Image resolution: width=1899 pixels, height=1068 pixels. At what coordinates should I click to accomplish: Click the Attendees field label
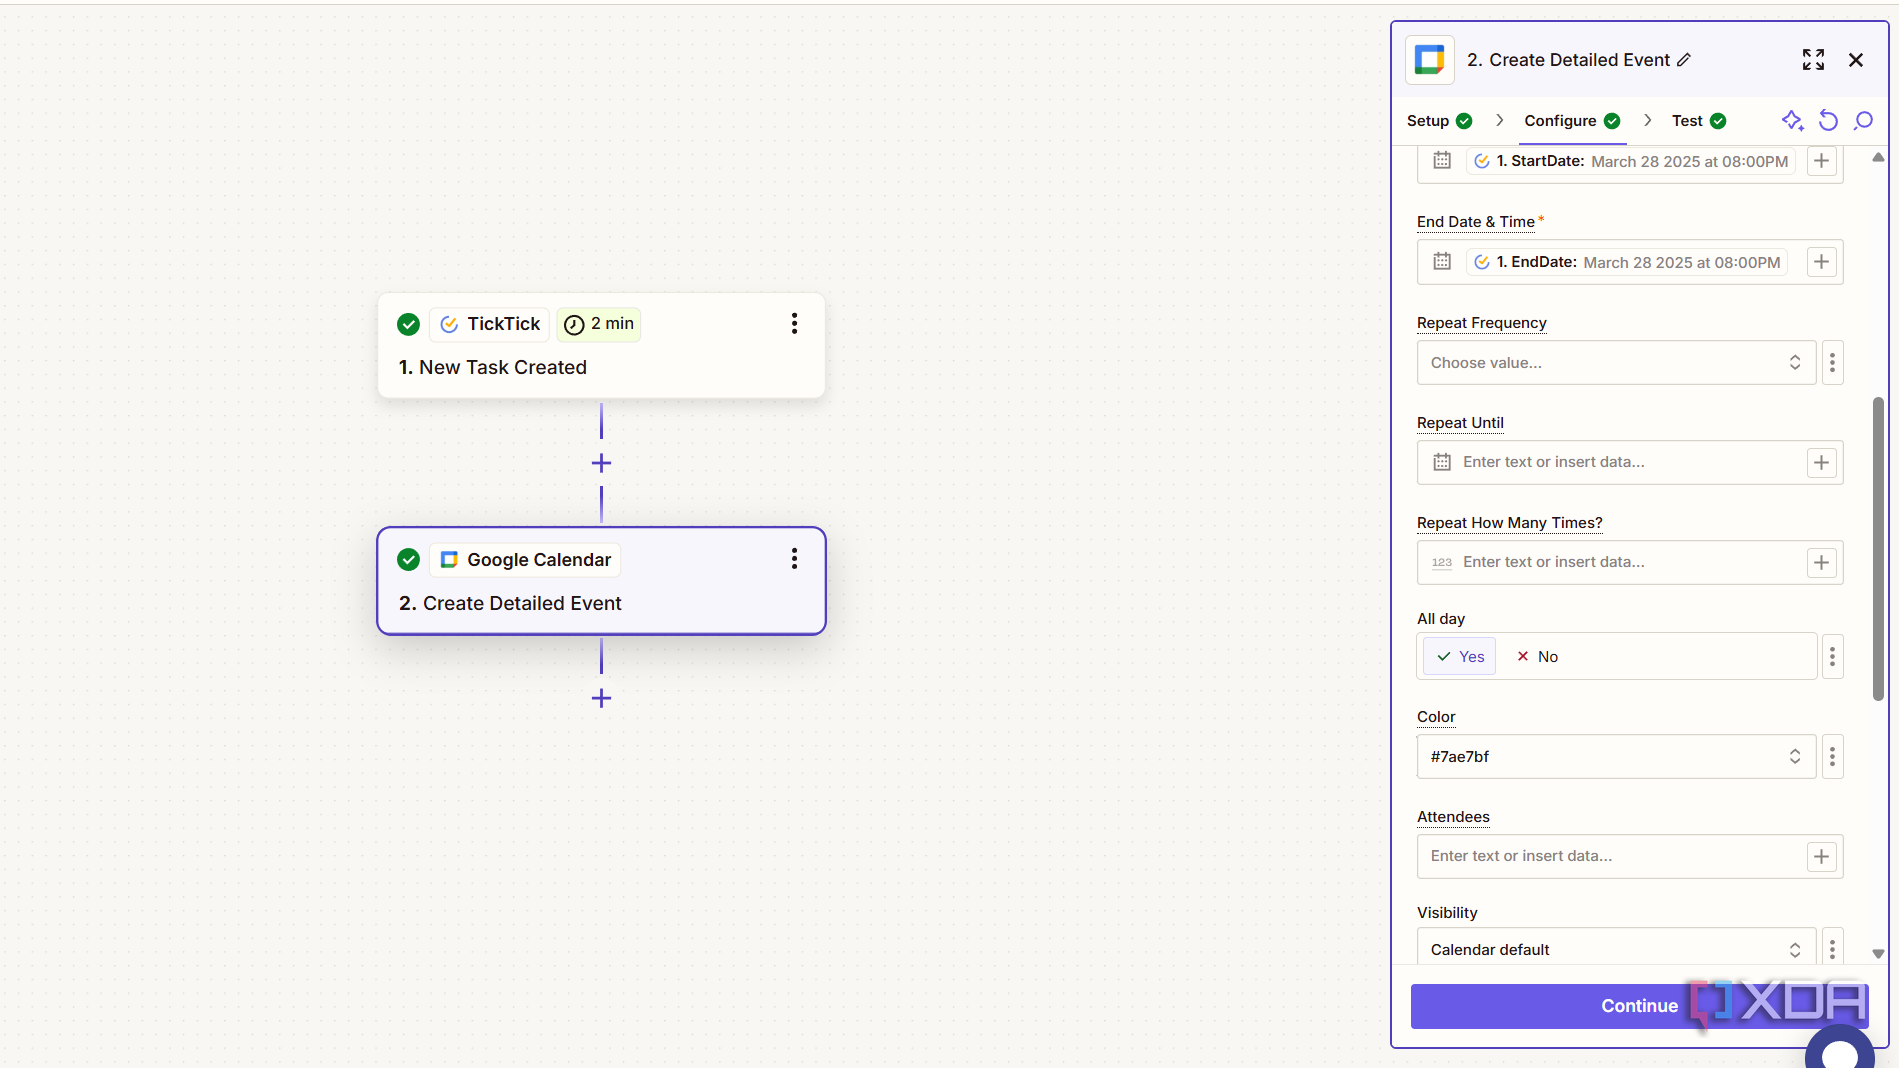pyautogui.click(x=1453, y=817)
